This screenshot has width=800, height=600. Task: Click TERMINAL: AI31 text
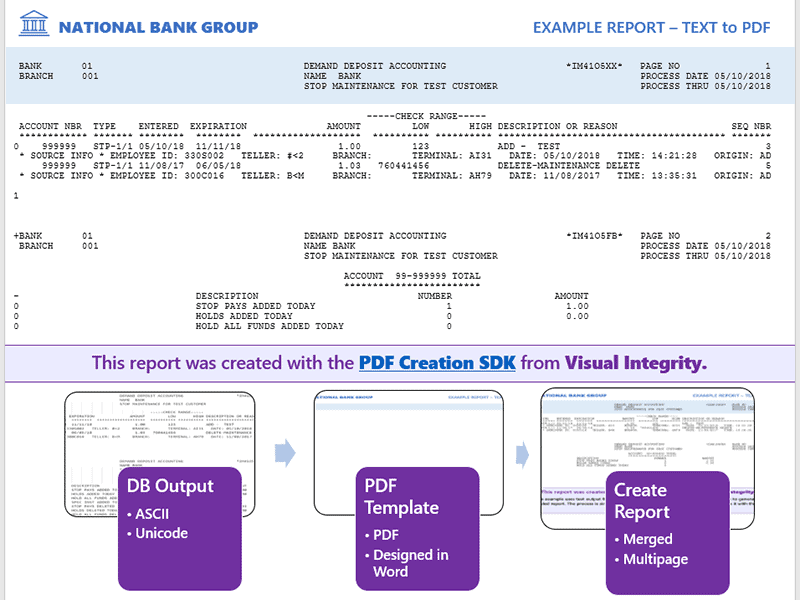coord(452,156)
